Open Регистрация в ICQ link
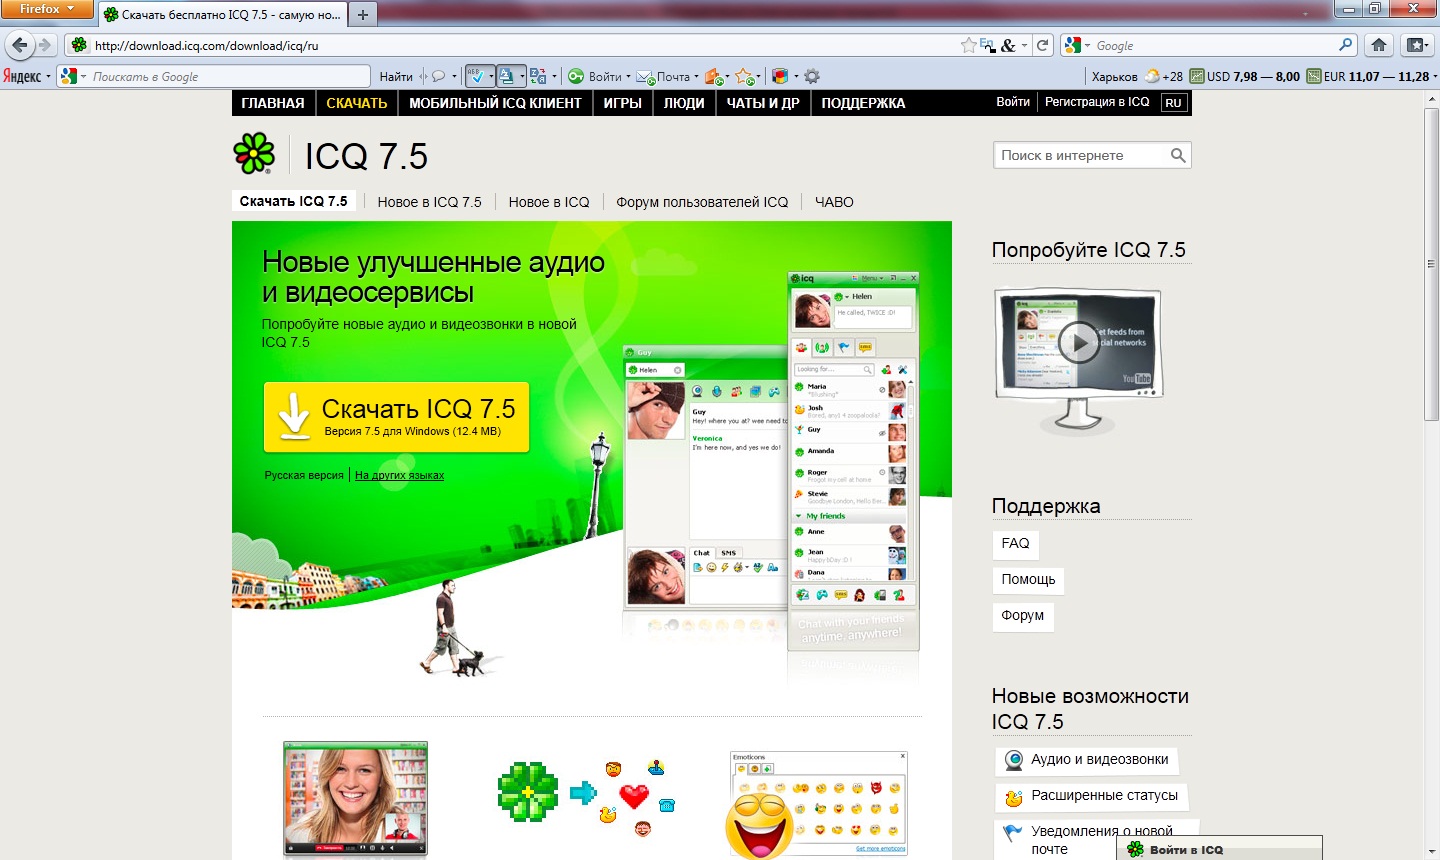The width and height of the screenshot is (1440, 860). click(1097, 102)
